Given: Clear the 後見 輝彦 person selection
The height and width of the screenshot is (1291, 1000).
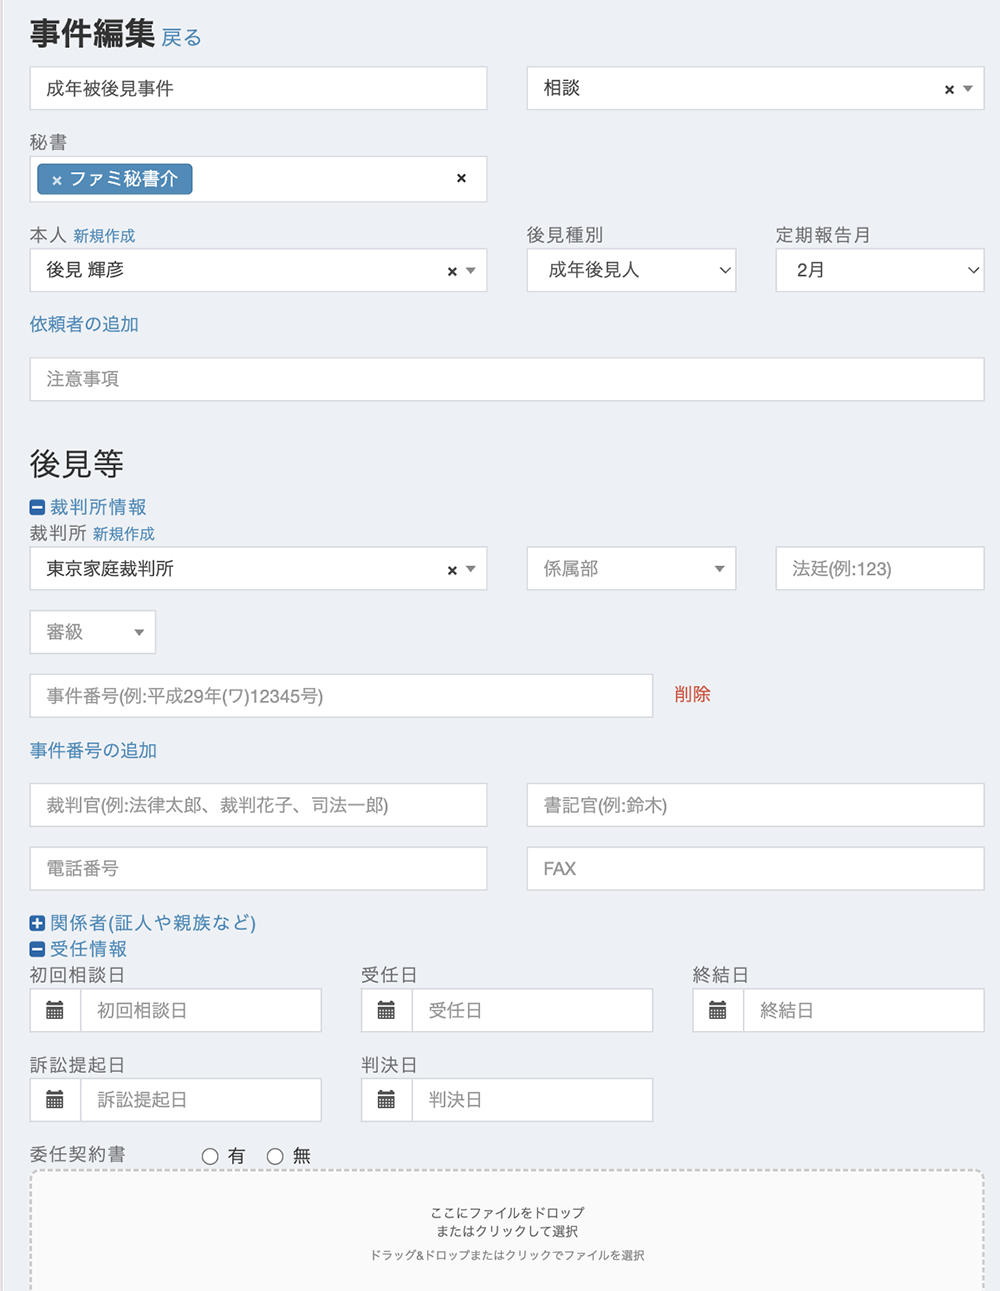Looking at the screenshot, I should pos(452,271).
